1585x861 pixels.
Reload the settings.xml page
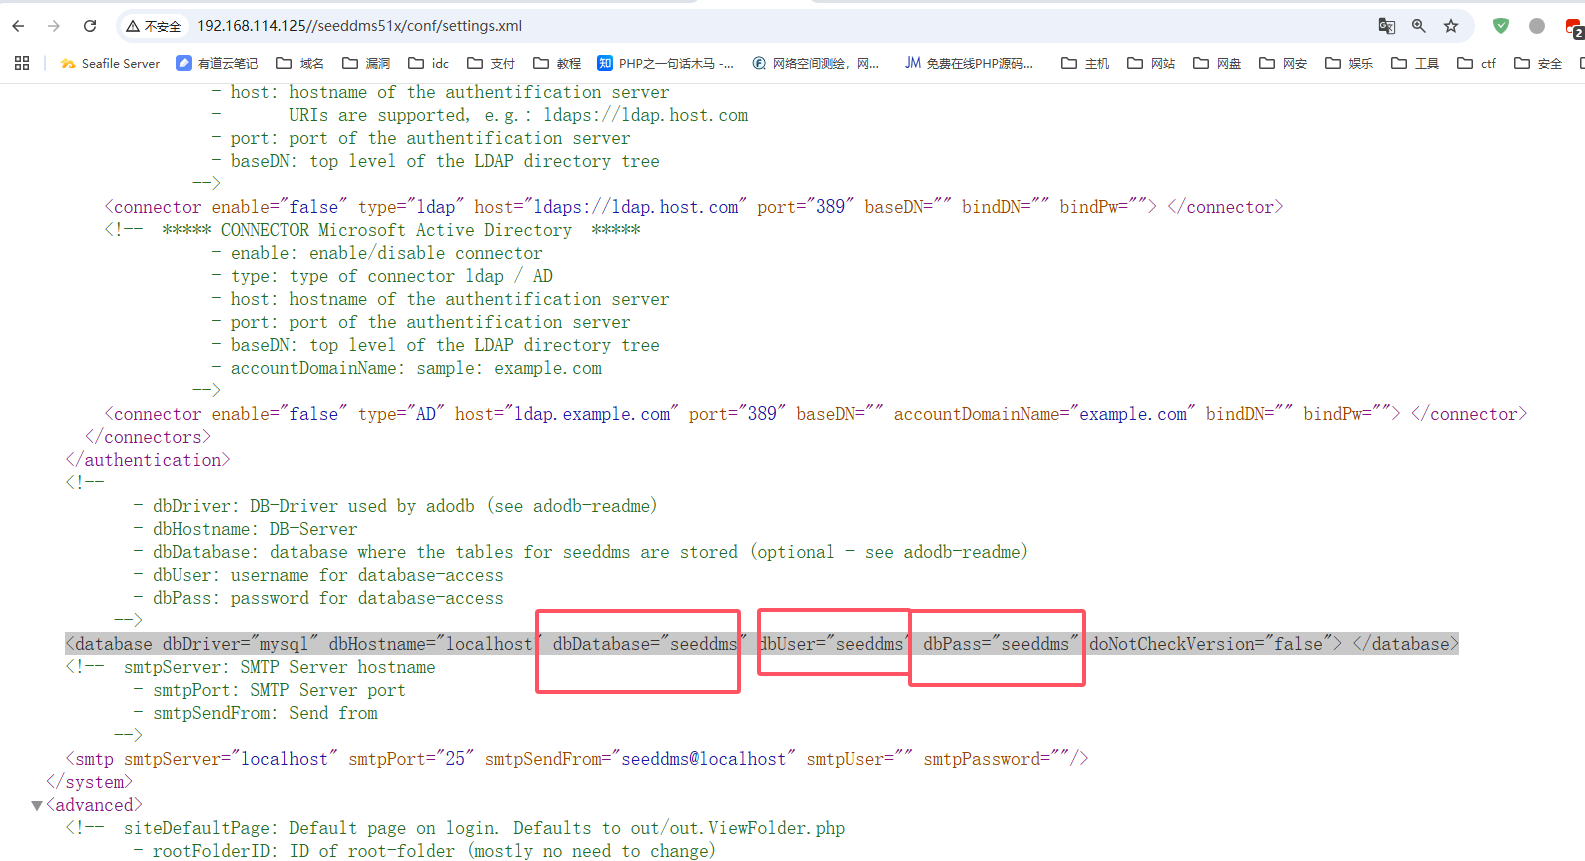click(x=90, y=26)
